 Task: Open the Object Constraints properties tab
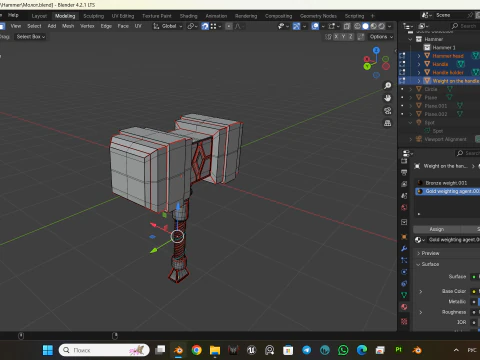(x=404, y=284)
